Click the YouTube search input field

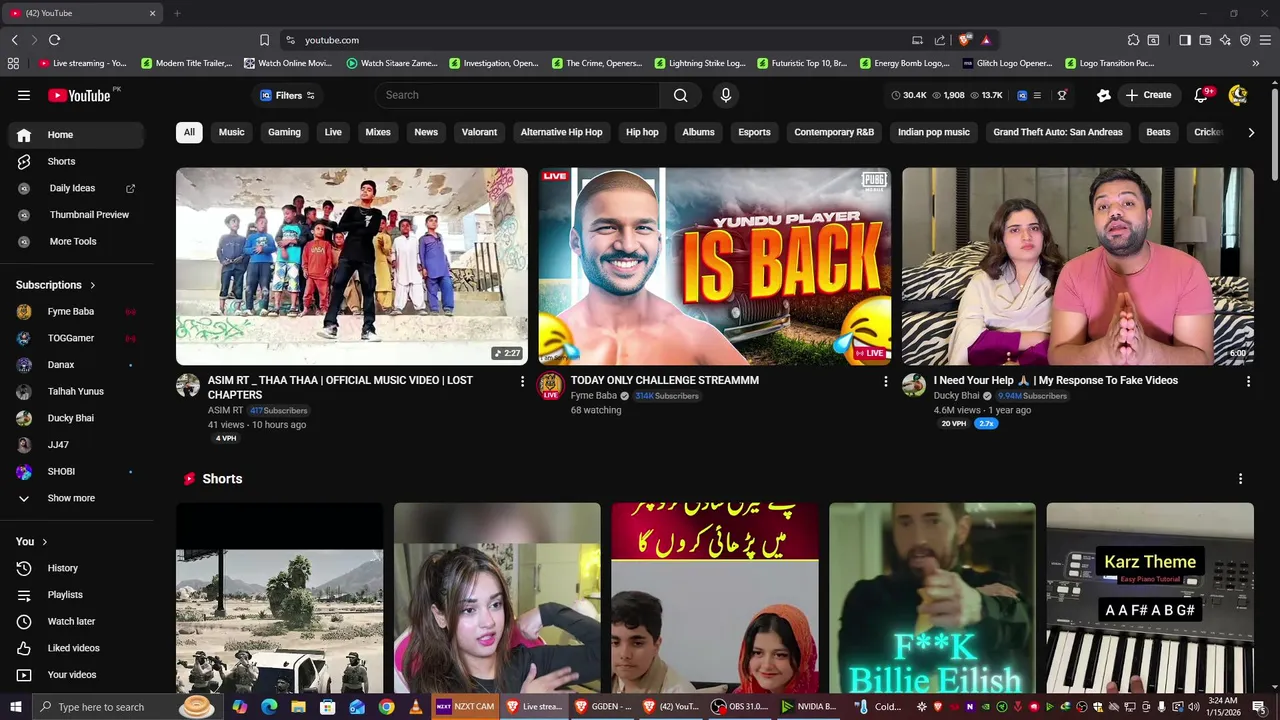(x=518, y=95)
